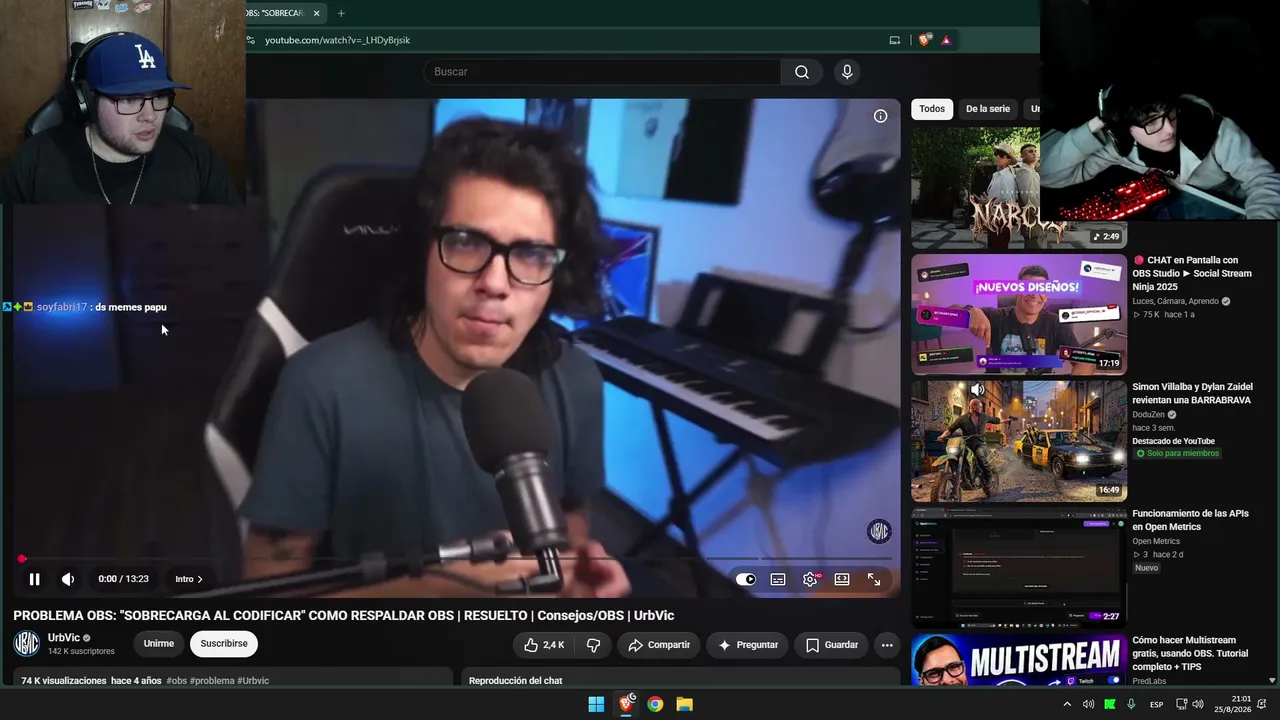
Task: Open the Simon Villalba BARRABRAVA thumbnail
Action: [x=1019, y=441]
